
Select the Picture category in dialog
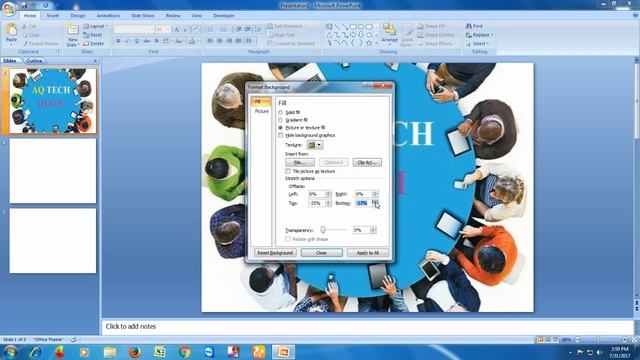coord(261,111)
